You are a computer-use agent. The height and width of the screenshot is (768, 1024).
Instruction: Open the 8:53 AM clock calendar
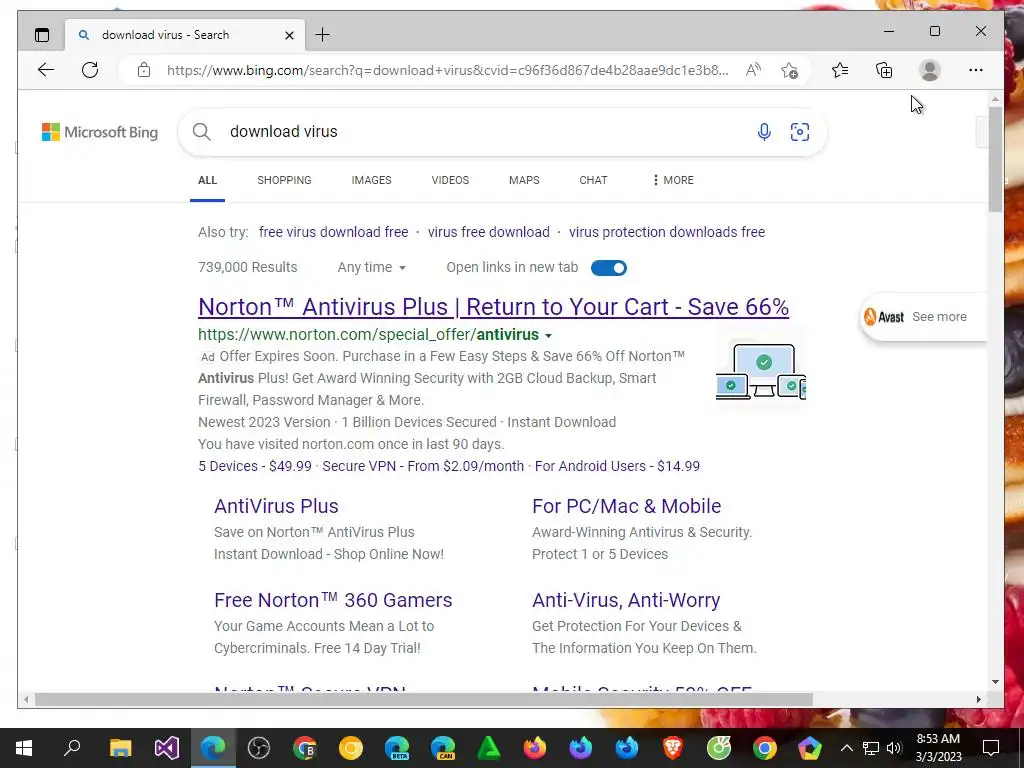point(938,748)
